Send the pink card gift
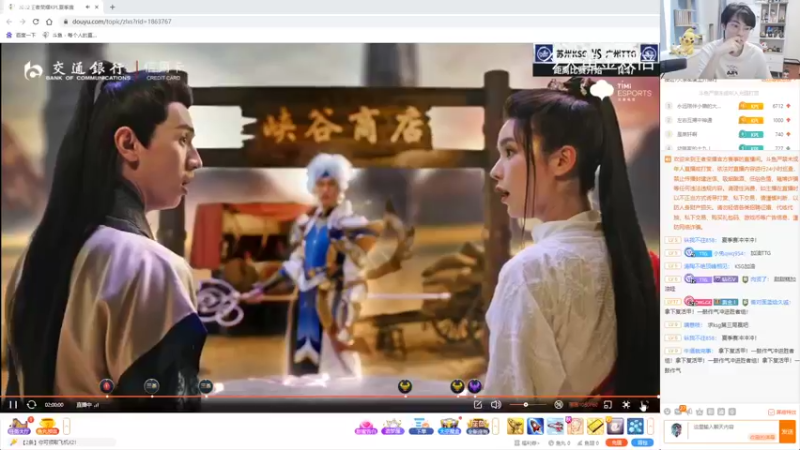This screenshot has width=800, height=450. (x=575, y=426)
